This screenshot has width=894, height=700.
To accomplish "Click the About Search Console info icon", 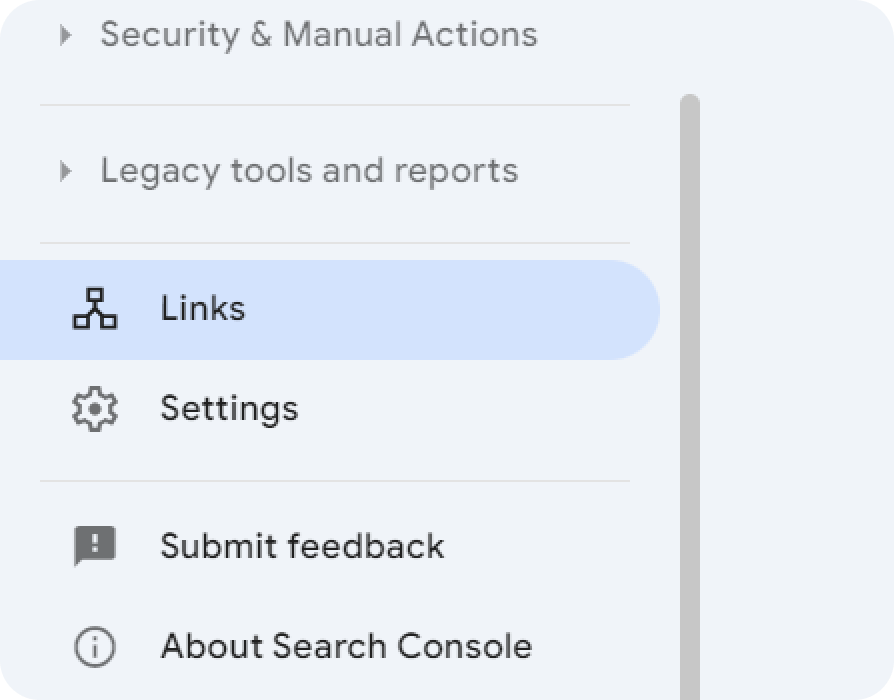I will [95, 646].
